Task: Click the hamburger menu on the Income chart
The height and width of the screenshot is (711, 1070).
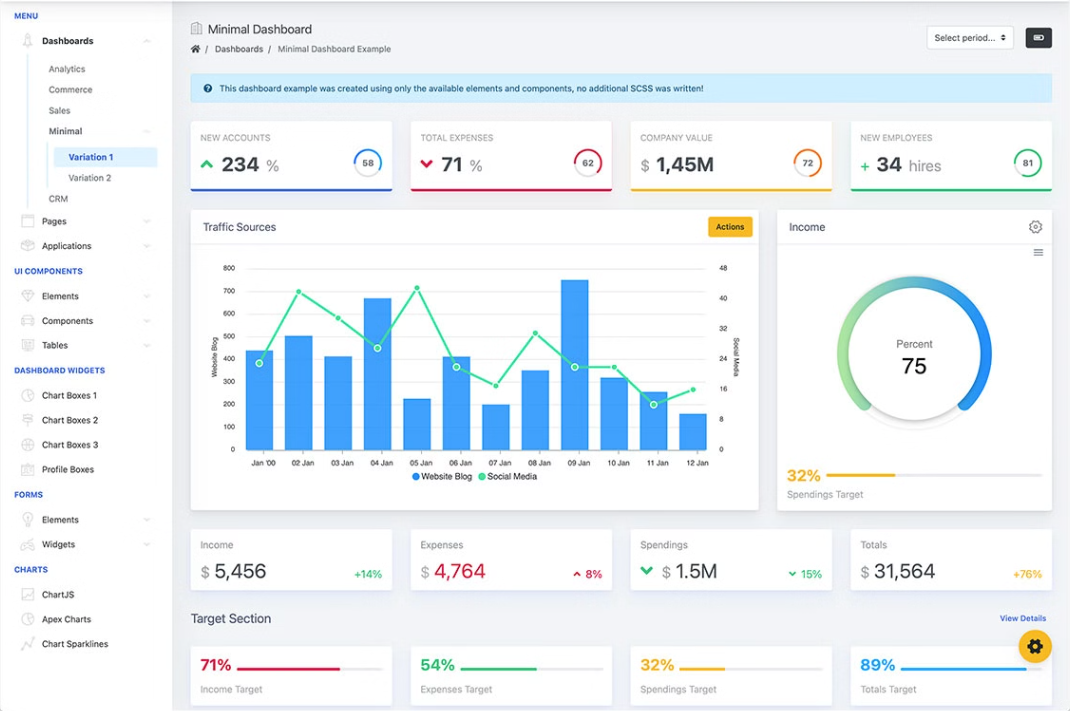Action: point(1037,253)
